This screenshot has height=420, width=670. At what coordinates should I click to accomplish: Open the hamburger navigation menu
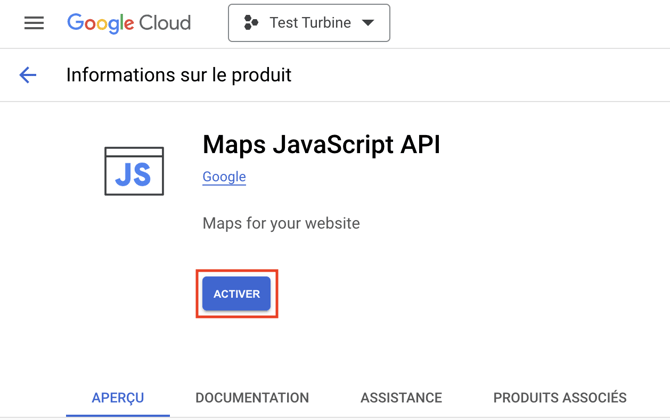pos(34,23)
